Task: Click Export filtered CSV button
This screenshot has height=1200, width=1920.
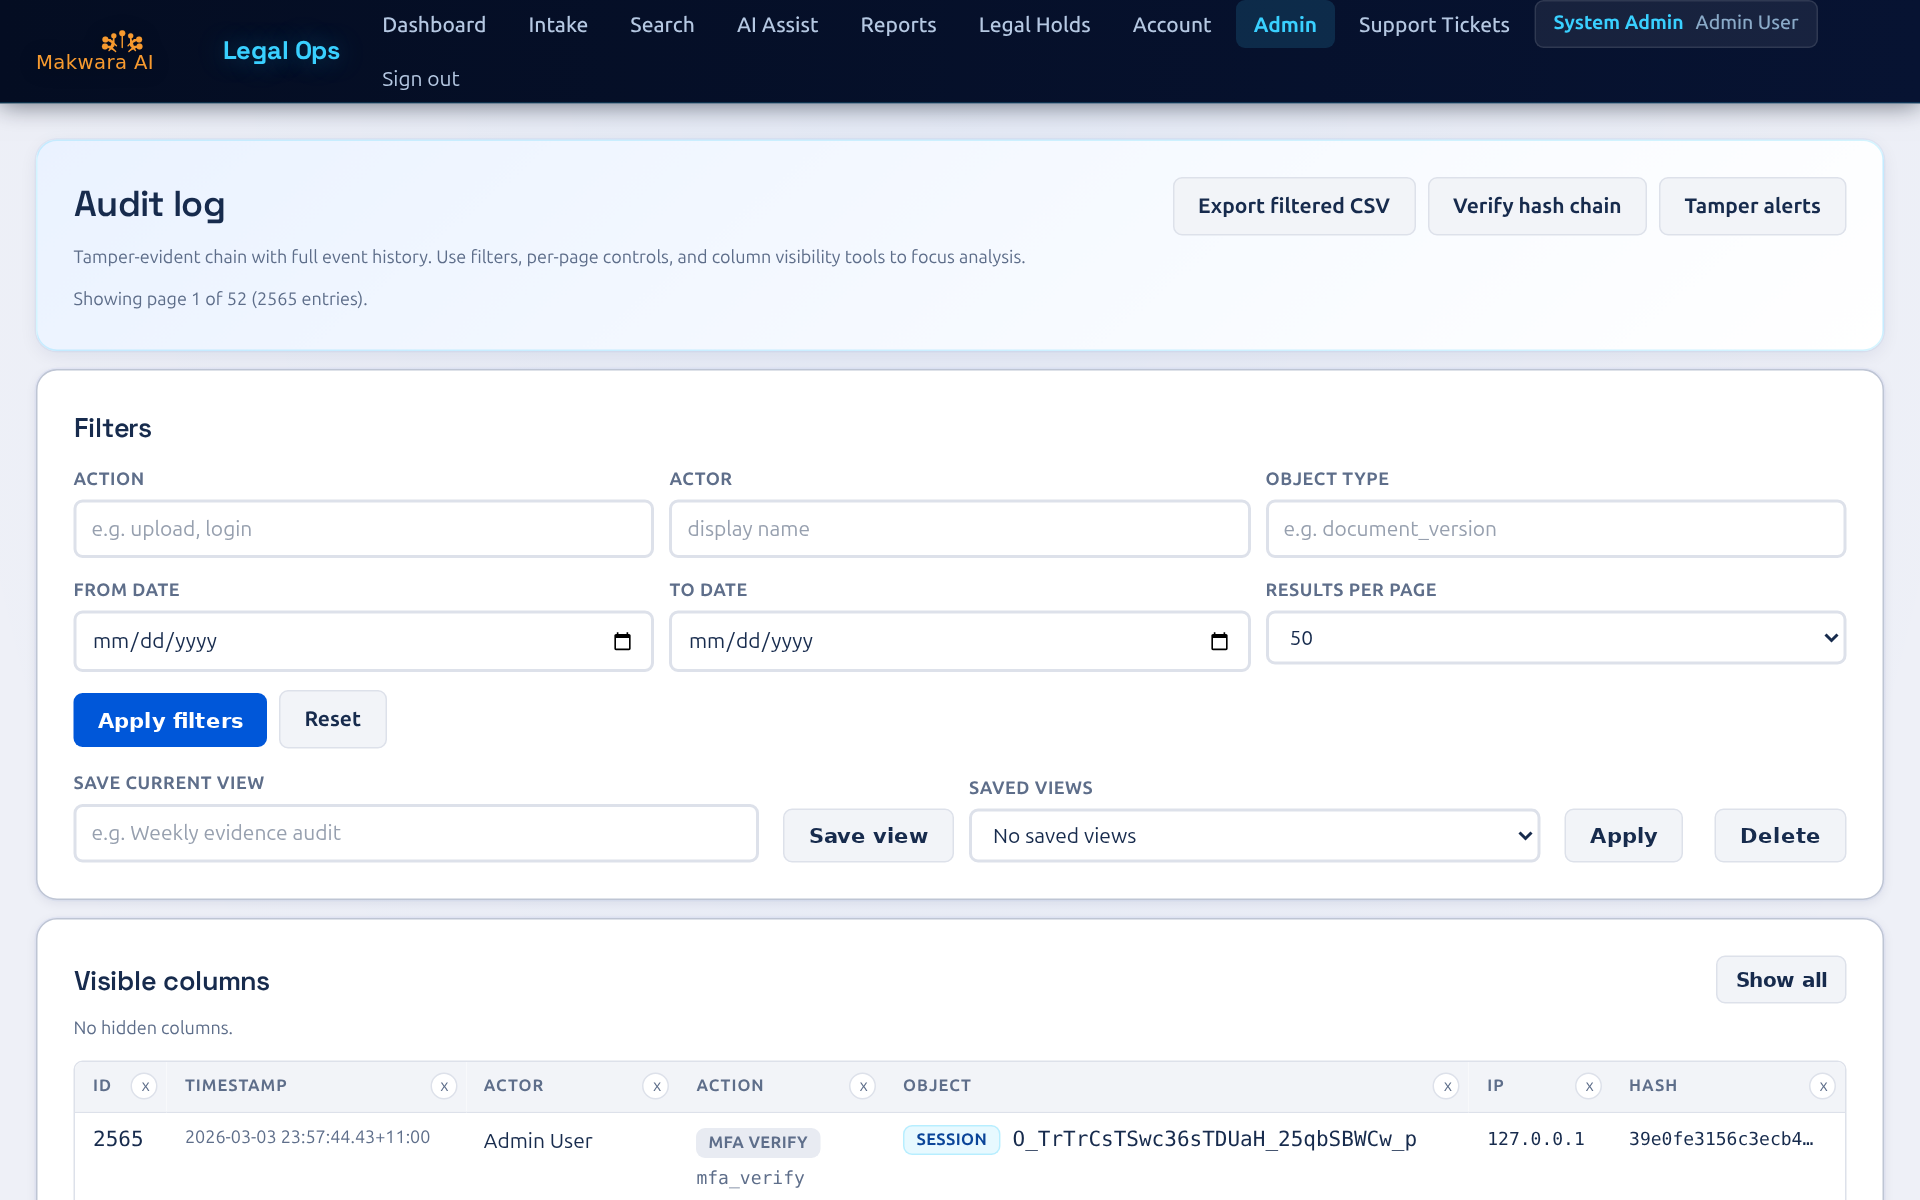Action: (x=1293, y=206)
